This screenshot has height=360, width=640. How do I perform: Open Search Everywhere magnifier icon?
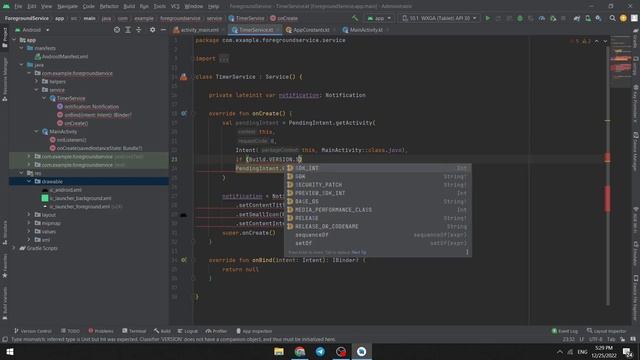(612, 18)
